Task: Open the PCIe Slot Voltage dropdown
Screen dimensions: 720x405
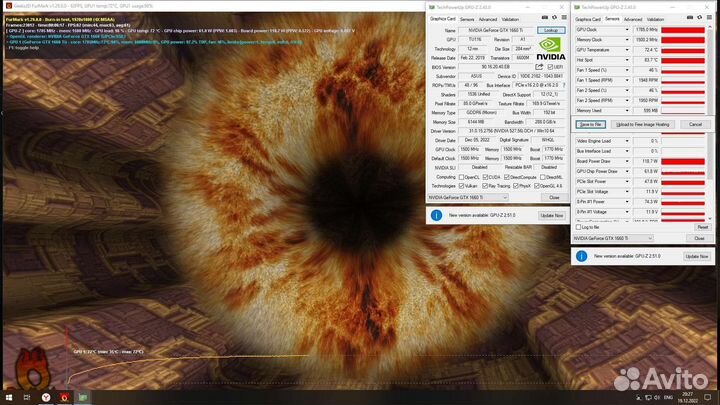Action: tap(627, 191)
